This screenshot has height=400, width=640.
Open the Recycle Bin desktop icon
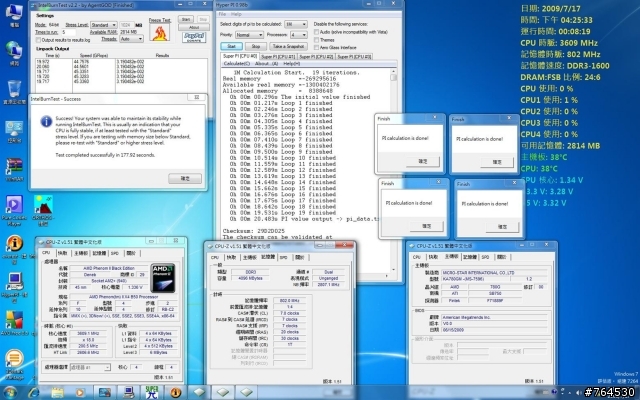click(14, 91)
